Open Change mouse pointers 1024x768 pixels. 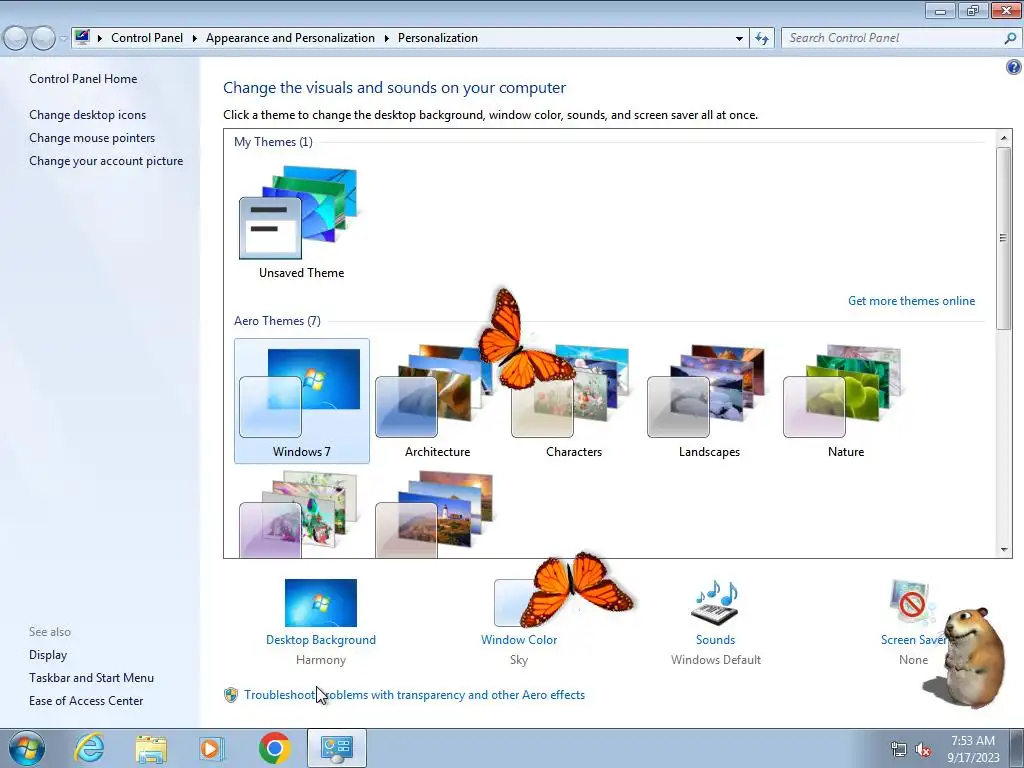[x=92, y=138]
